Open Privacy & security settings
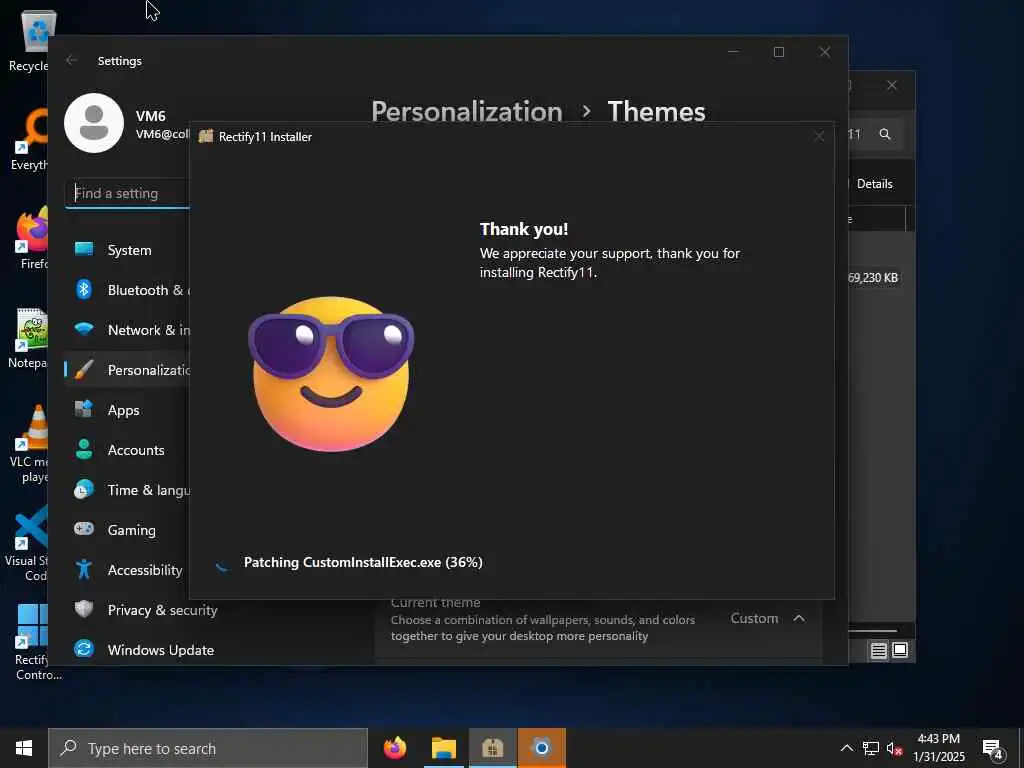 [145, 610]
